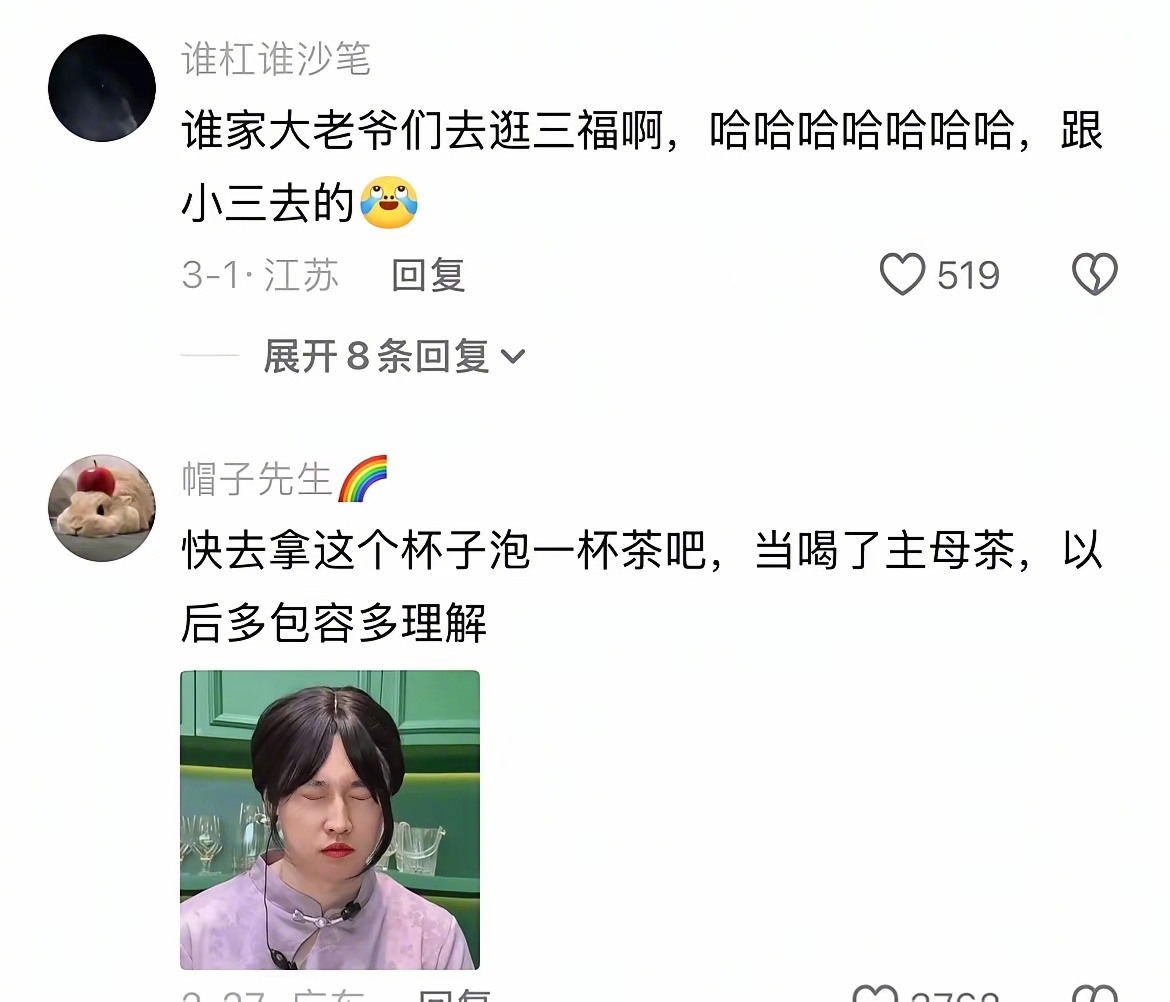Tap the rainbow emoji beside 帽子先生

[363, 478]
